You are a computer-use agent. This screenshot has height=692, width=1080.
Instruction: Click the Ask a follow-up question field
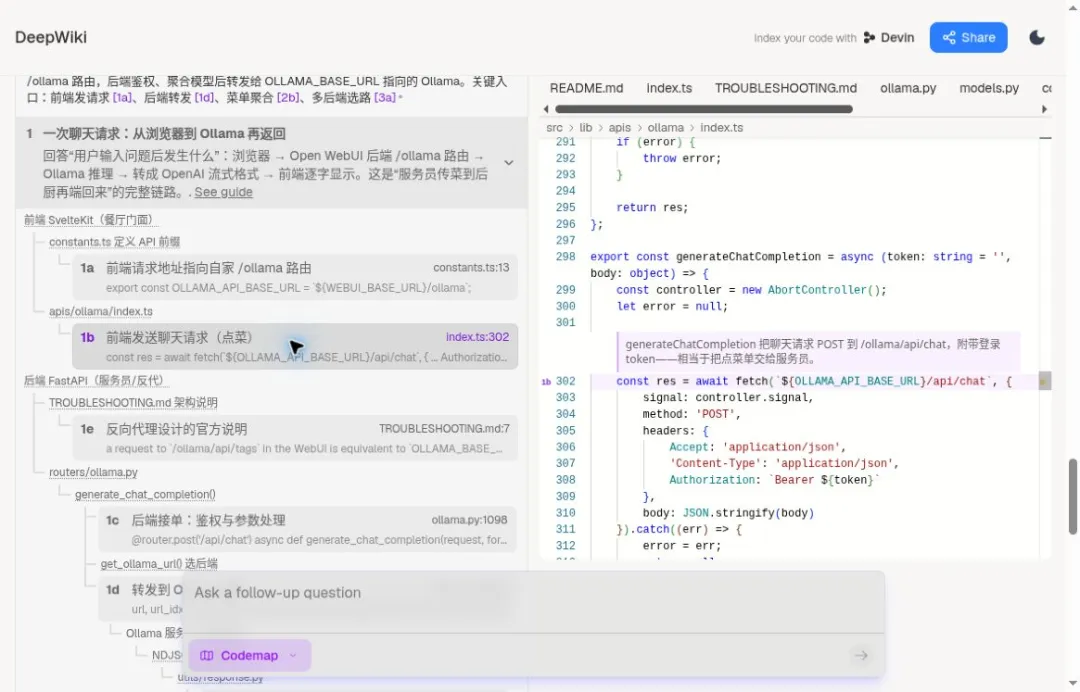[x=532, y=593]
